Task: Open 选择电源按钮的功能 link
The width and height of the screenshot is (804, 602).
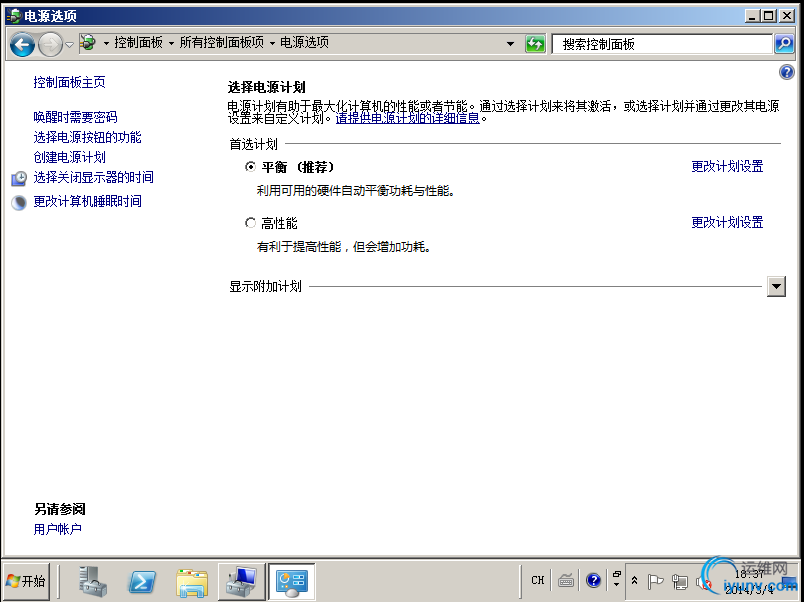Action: 87,137
